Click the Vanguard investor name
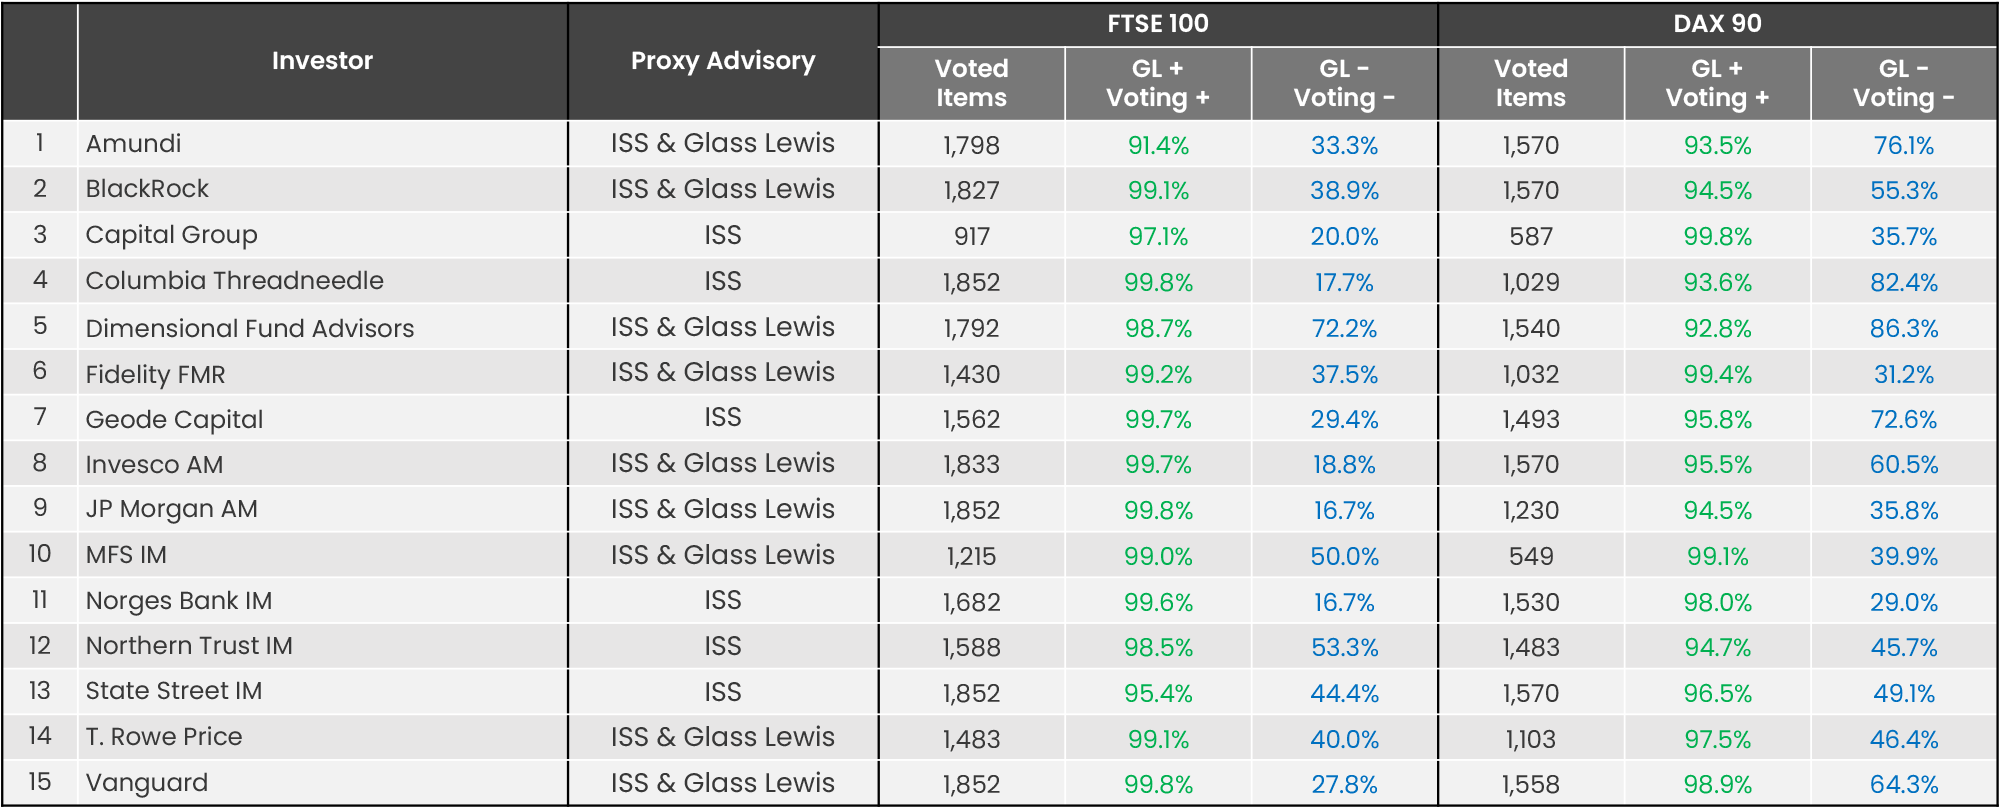Screen dimensions: 2000x808 tap(147, 783)
